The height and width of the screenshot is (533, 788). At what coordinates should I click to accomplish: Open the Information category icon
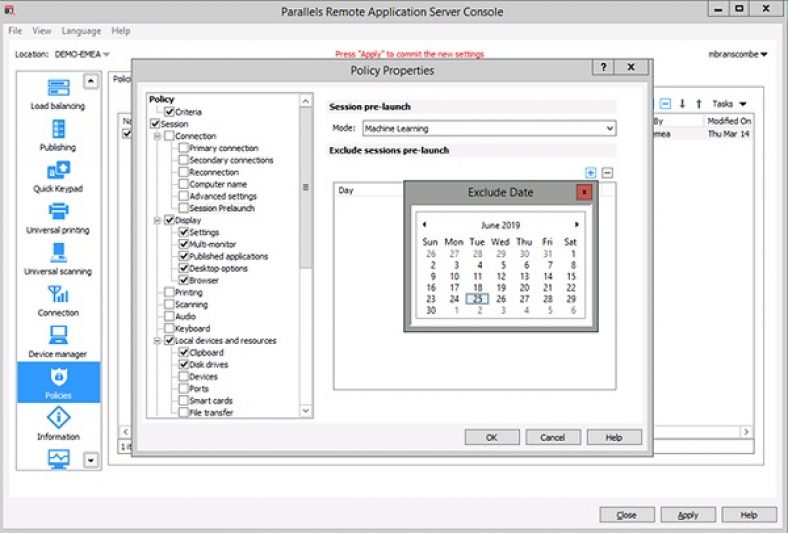pos(58,424)
